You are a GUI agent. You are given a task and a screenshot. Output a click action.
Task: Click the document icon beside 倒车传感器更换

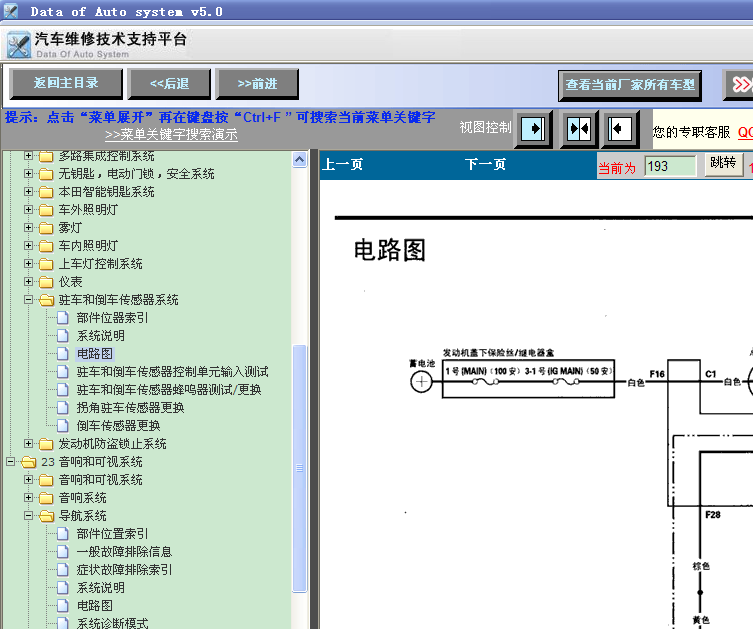click(62, 425)
